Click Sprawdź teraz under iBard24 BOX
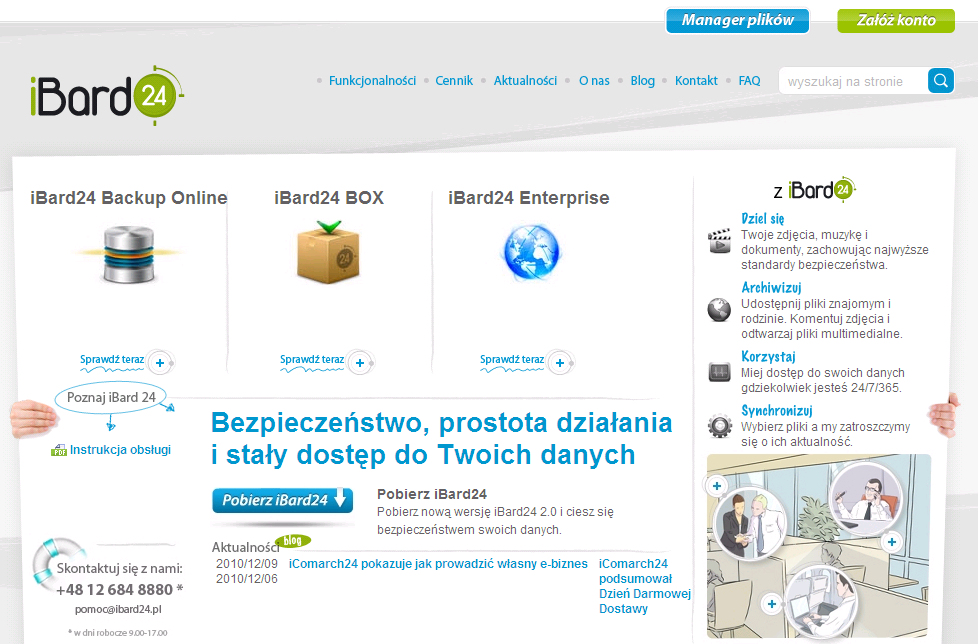The height and width of the screenshot is (644, 978). point(312,360)
